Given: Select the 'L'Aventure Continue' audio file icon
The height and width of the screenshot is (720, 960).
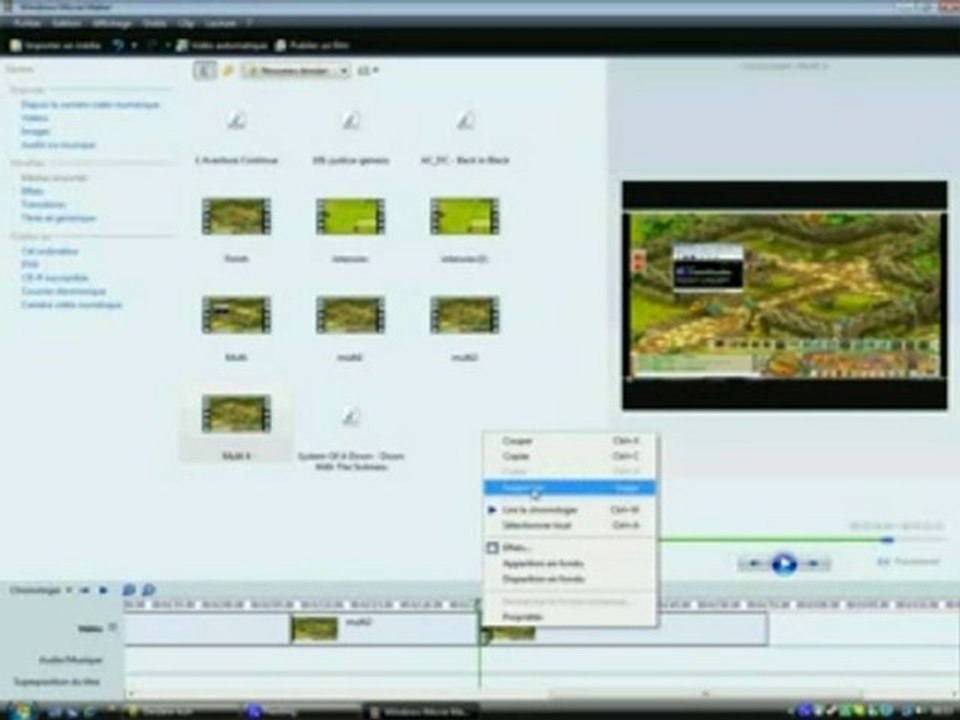Looking at the screenshot, I should tap(236, 120).
